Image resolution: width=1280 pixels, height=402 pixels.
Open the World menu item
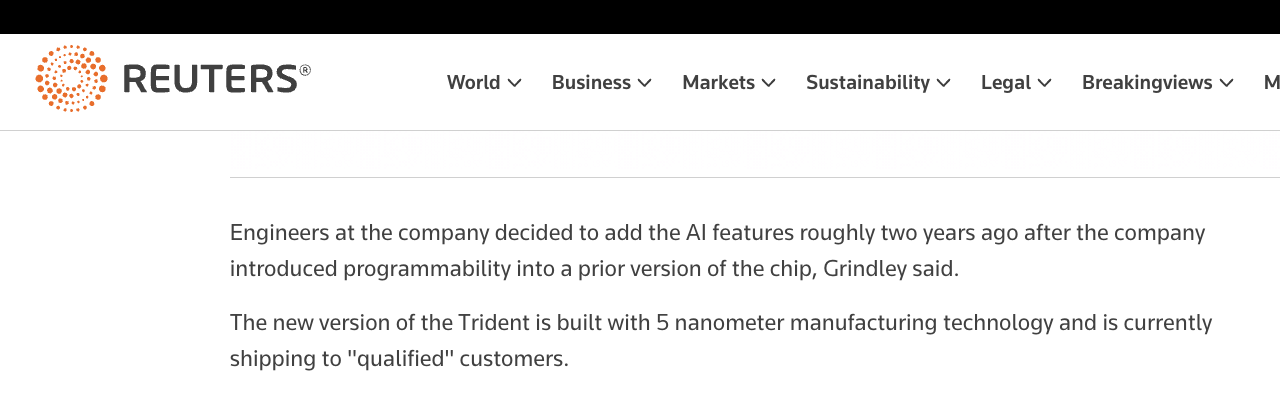(473, 83)
